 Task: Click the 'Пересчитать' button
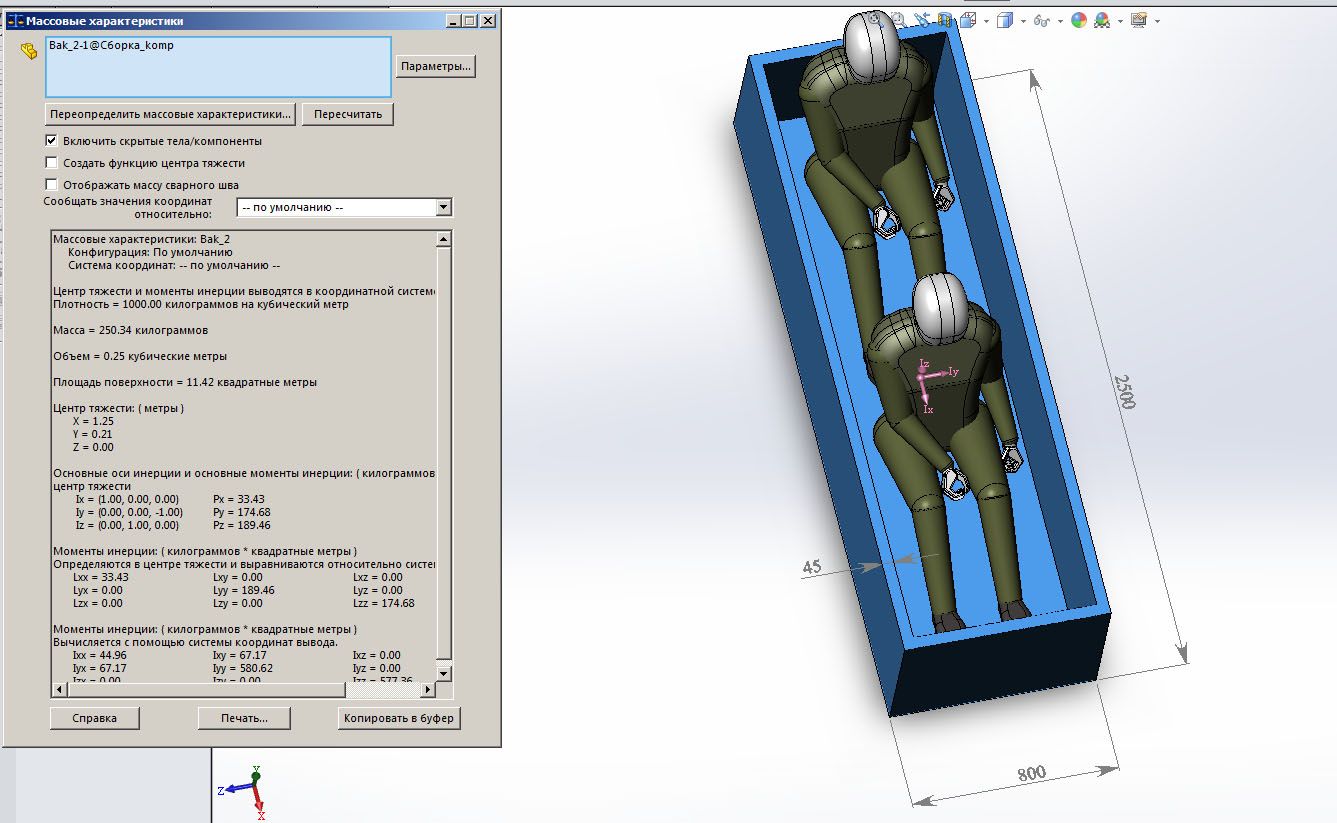348,114
